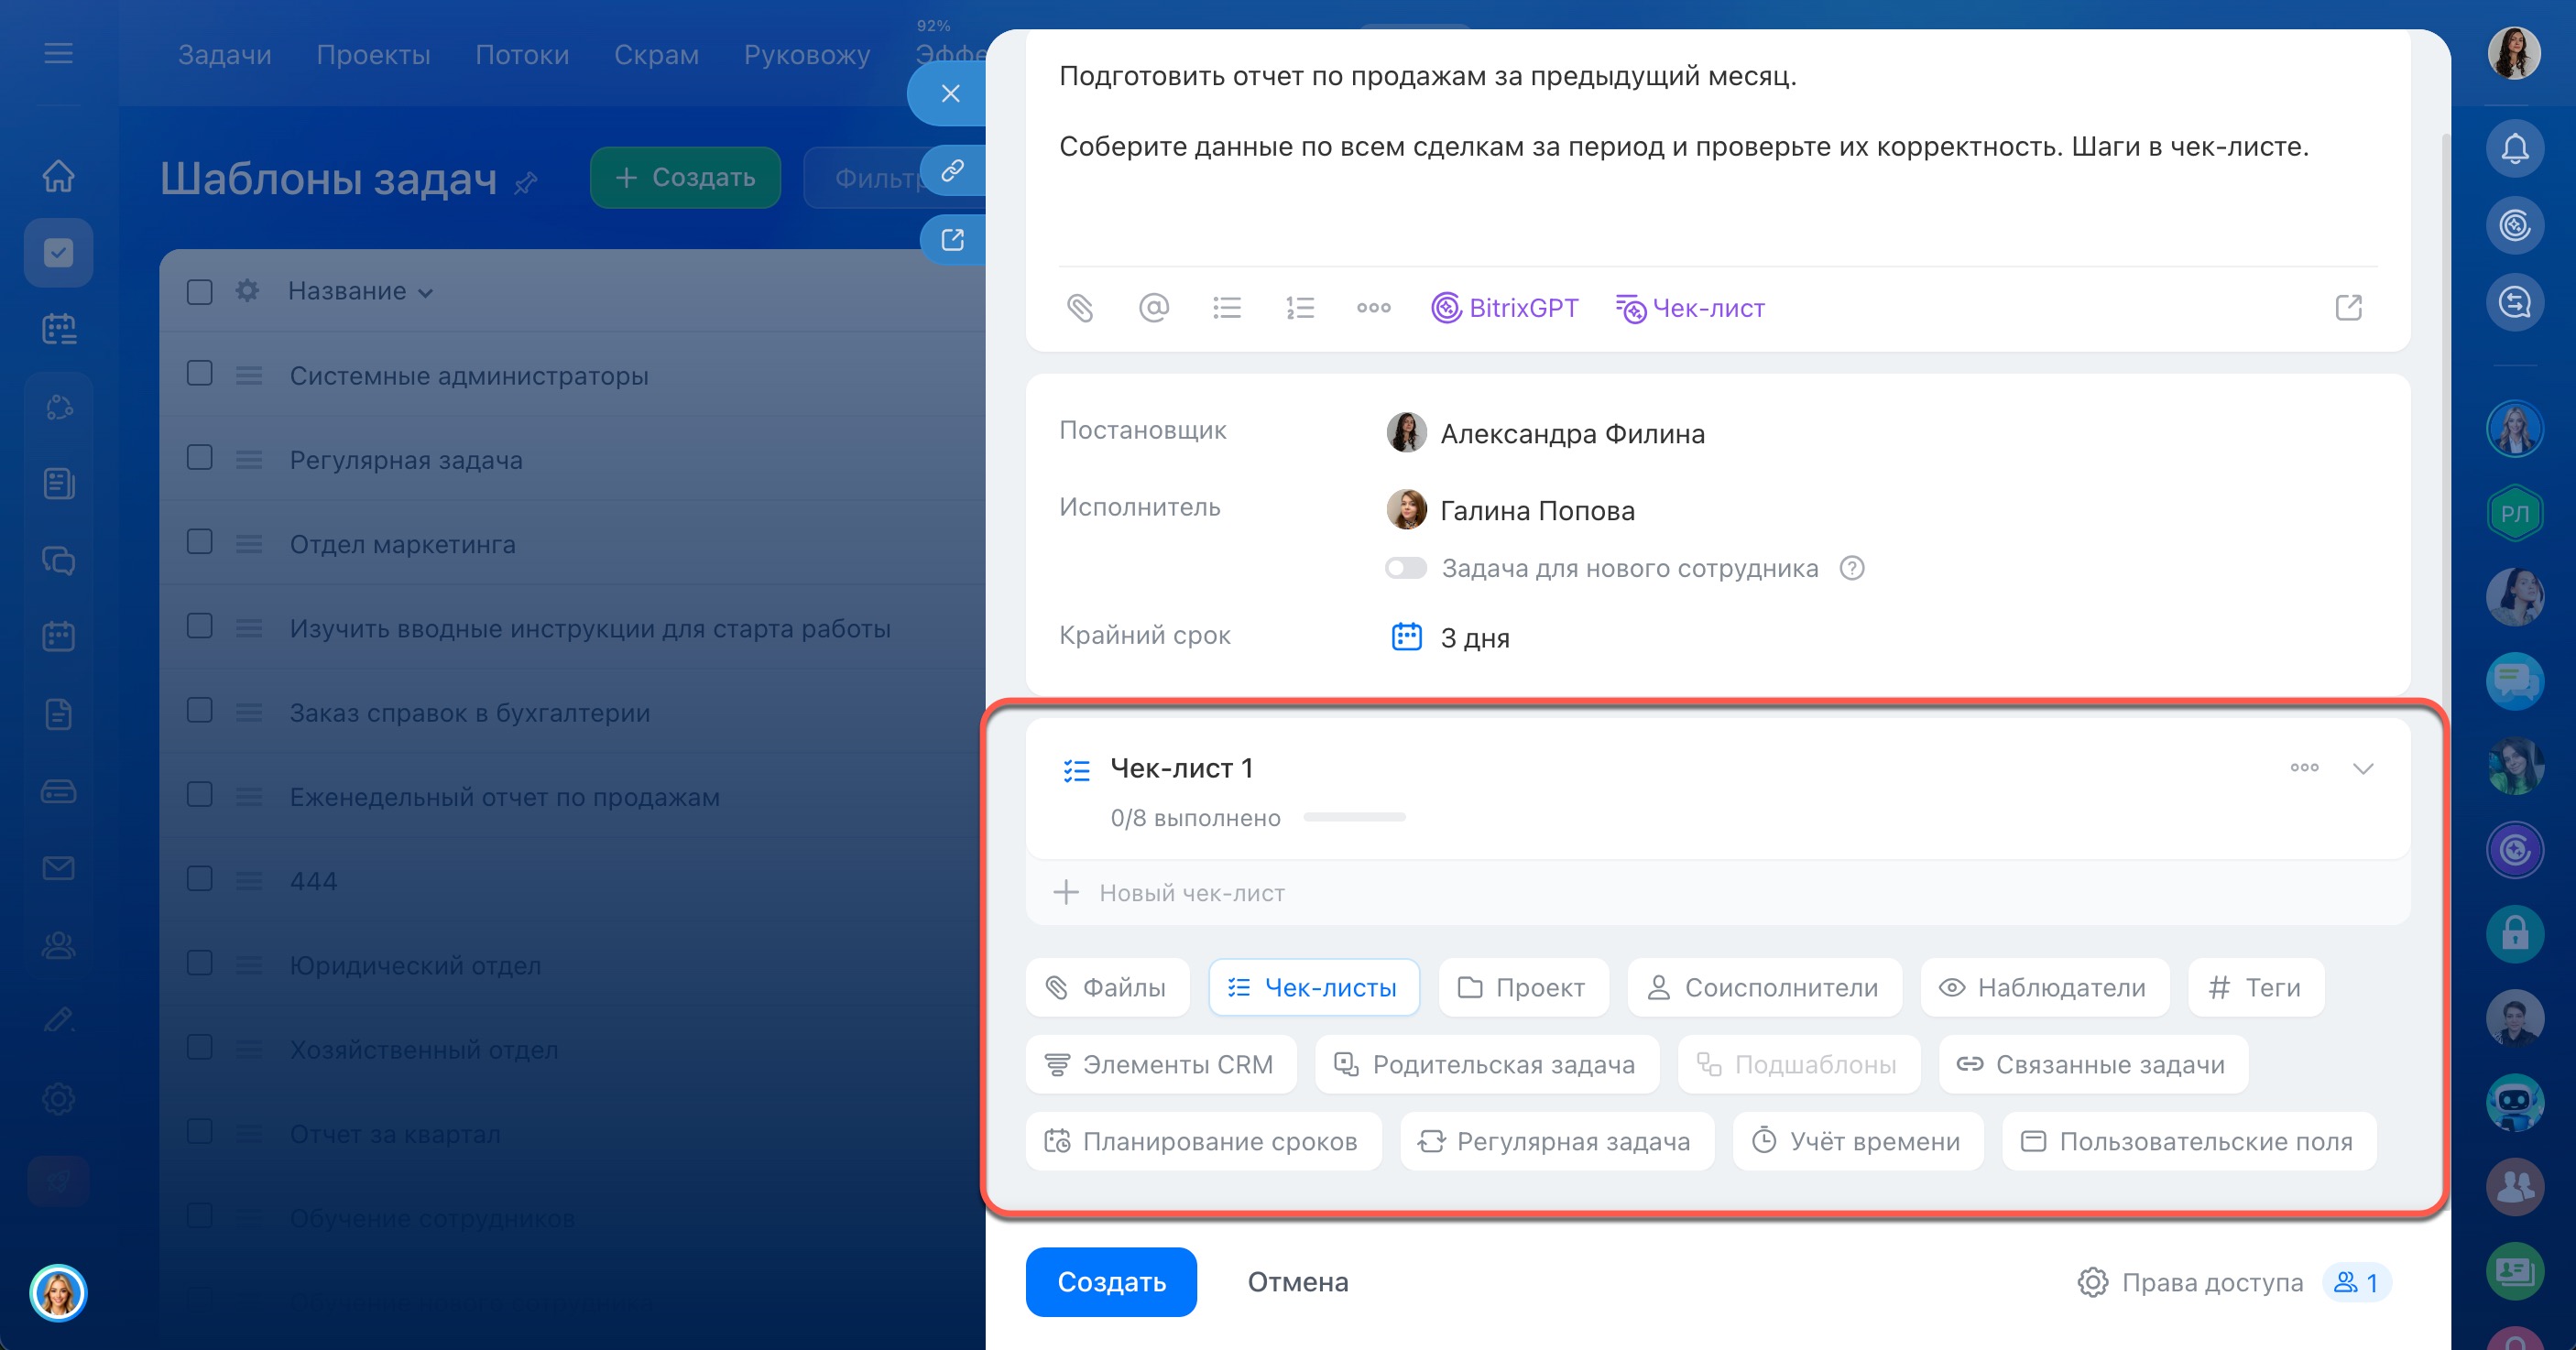Enable the new employee task toggle

pos(1405,568)
